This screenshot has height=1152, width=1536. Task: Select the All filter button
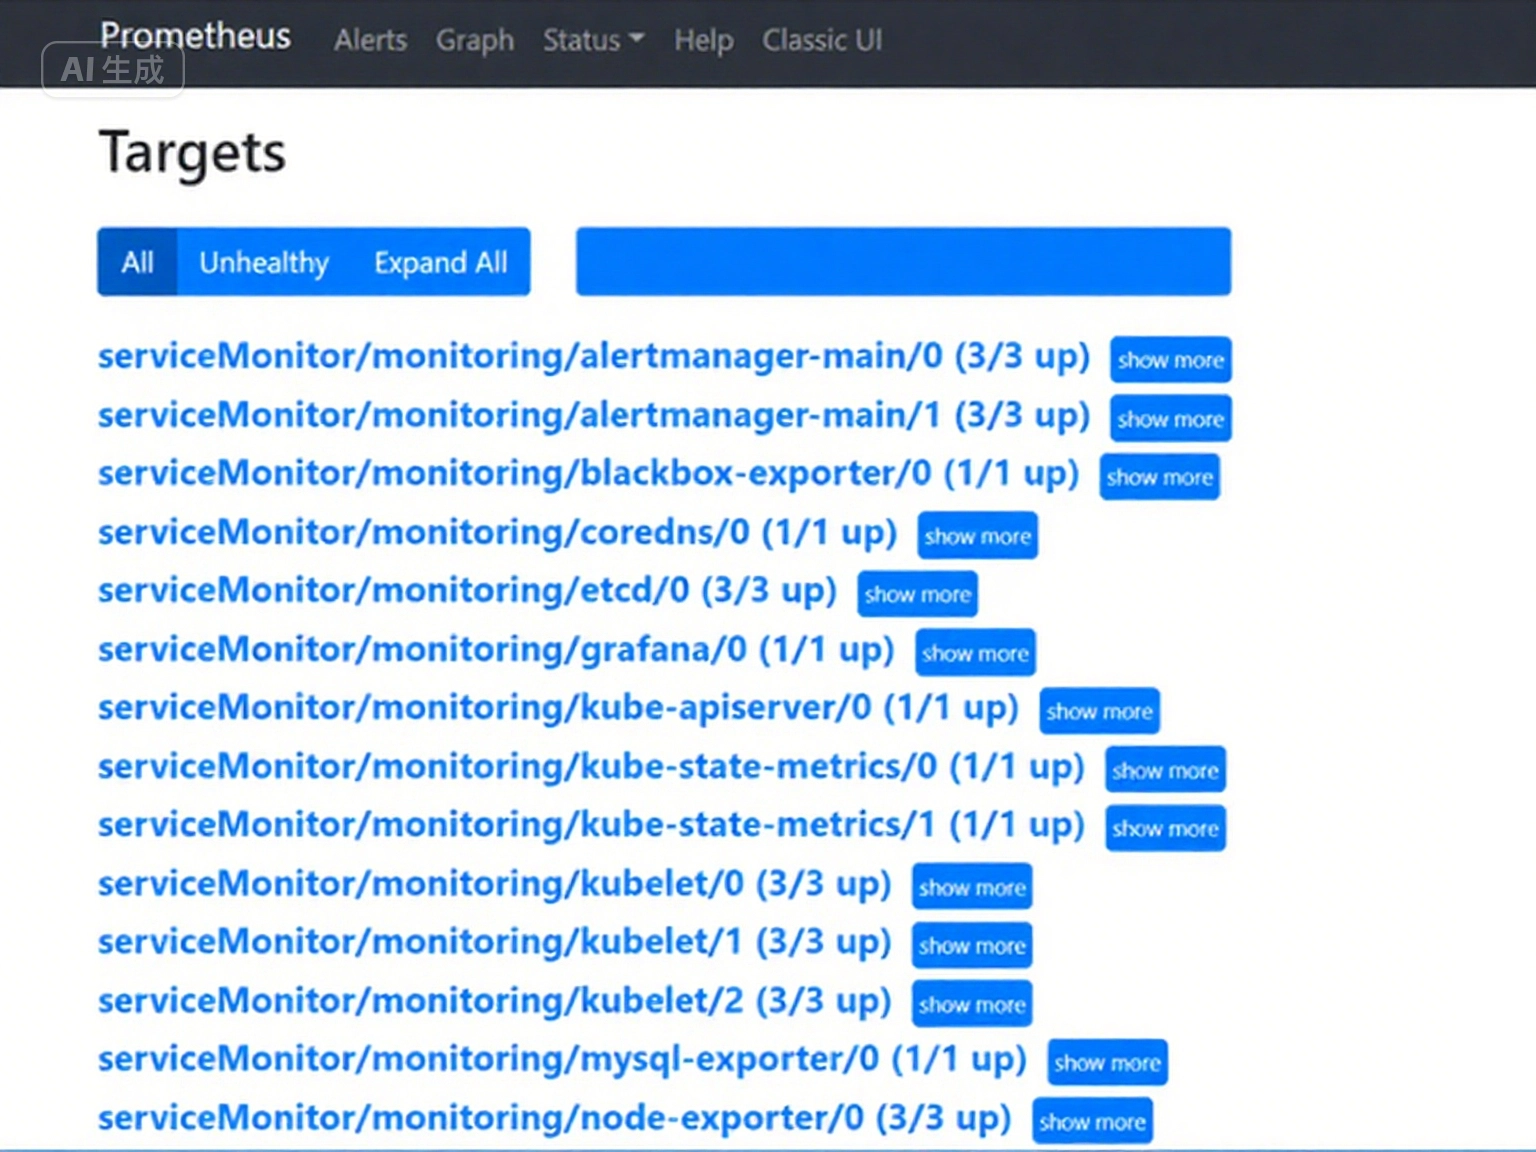pos(137,262)
